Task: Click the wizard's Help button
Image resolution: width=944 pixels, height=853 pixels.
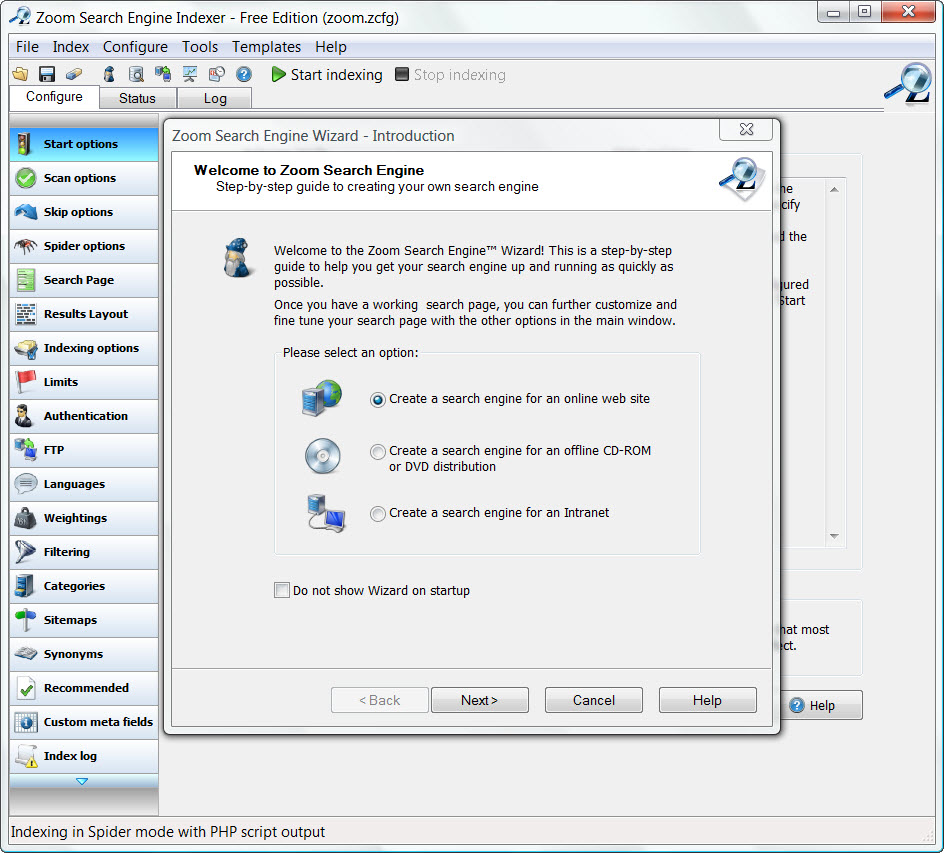Action: point(707,700)
